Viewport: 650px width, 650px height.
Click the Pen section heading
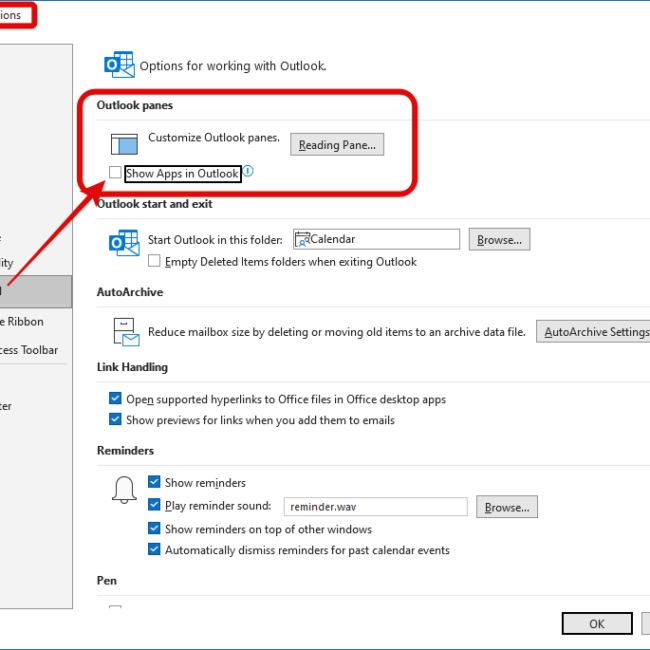107,580
